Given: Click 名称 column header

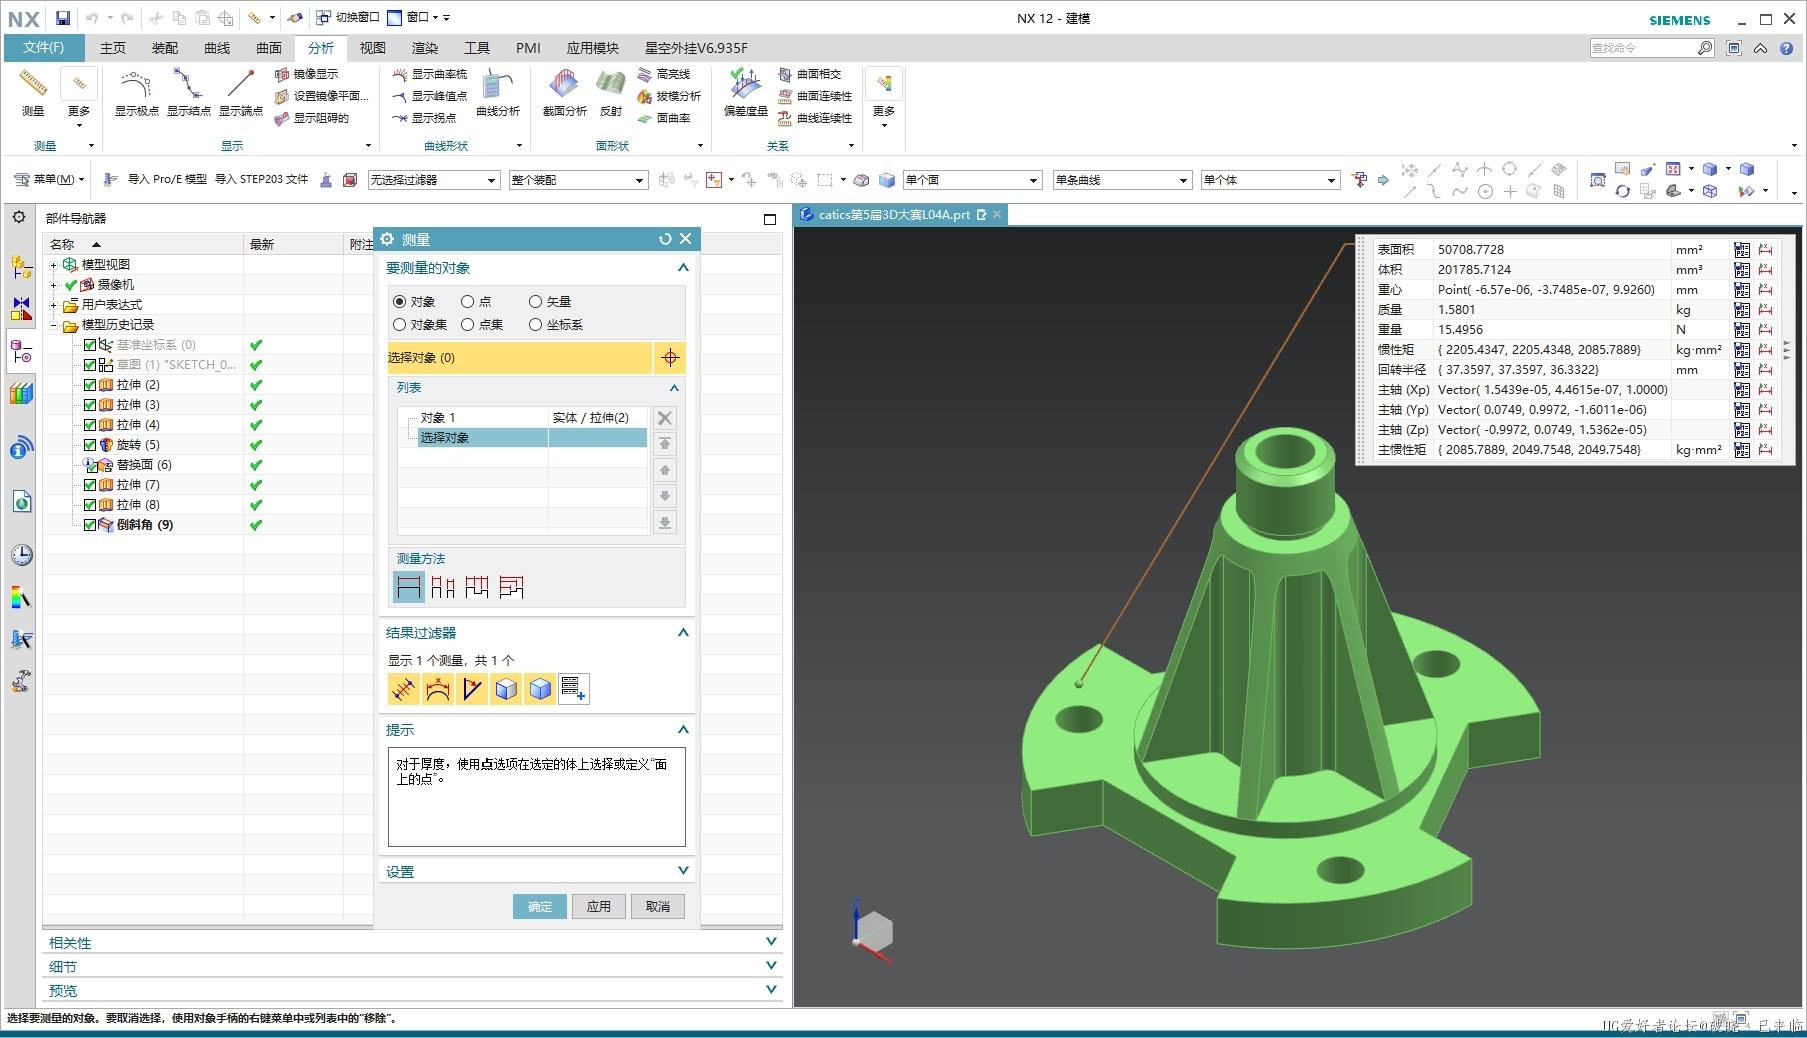Looking at the screenshot, I should click(x=144, y=244).
